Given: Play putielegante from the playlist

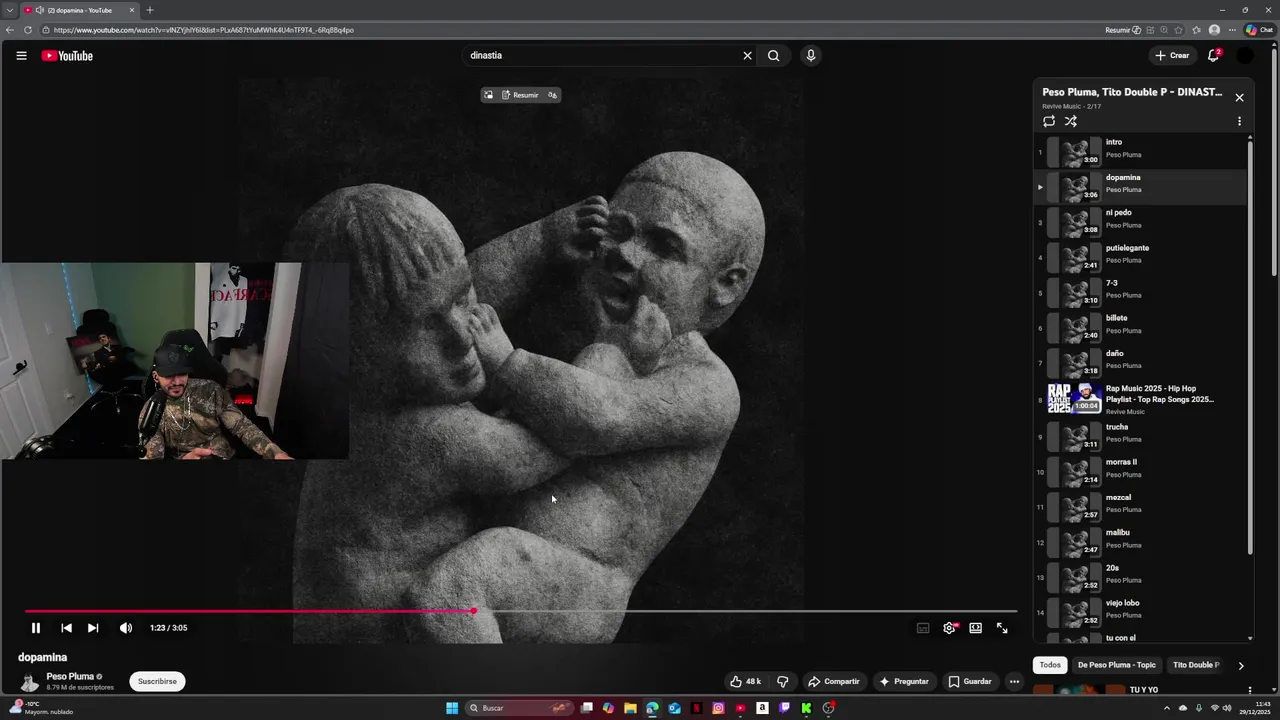Looking at the screenshot, I should click(1140, 257).
